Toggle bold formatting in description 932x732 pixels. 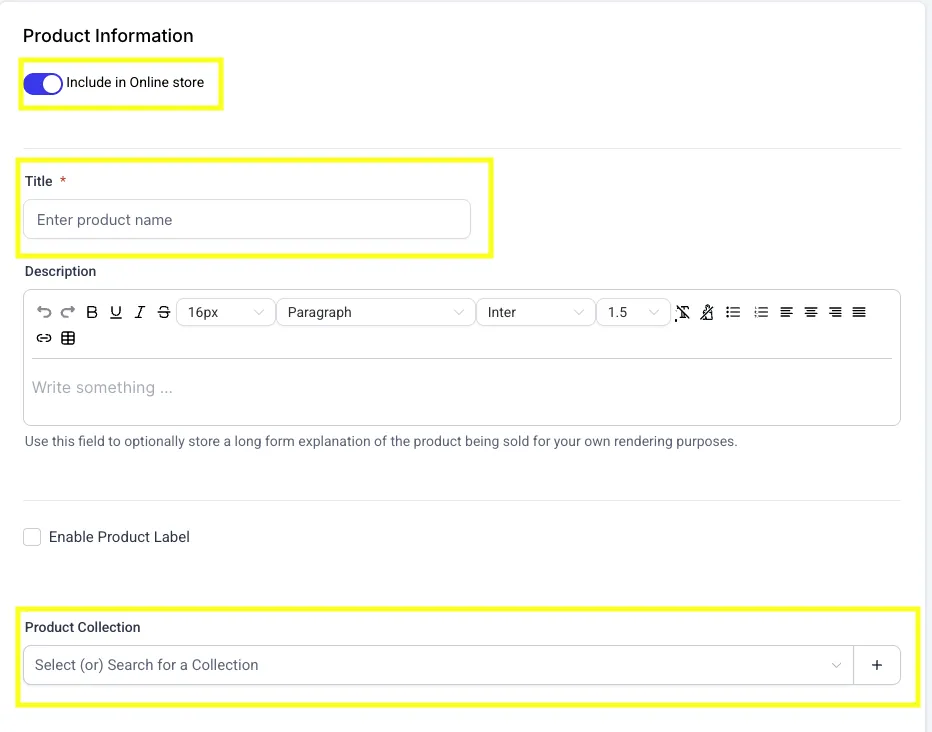[x=92, y=312]
